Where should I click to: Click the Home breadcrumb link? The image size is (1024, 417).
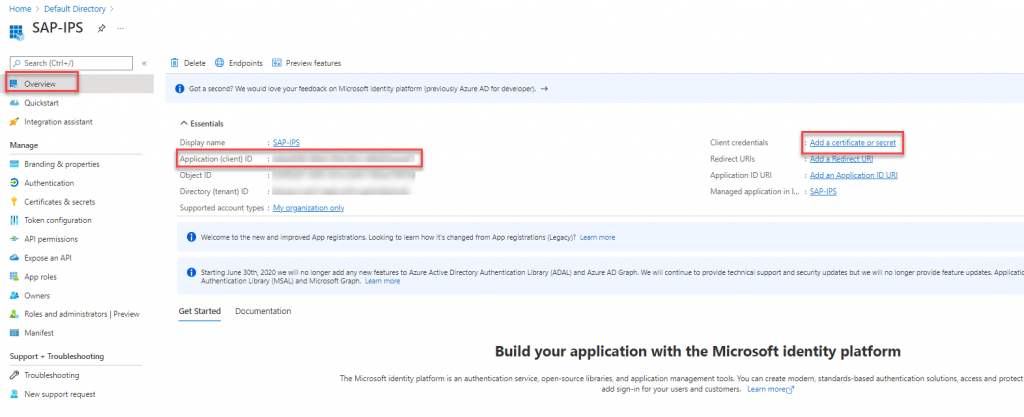(20, 9)
